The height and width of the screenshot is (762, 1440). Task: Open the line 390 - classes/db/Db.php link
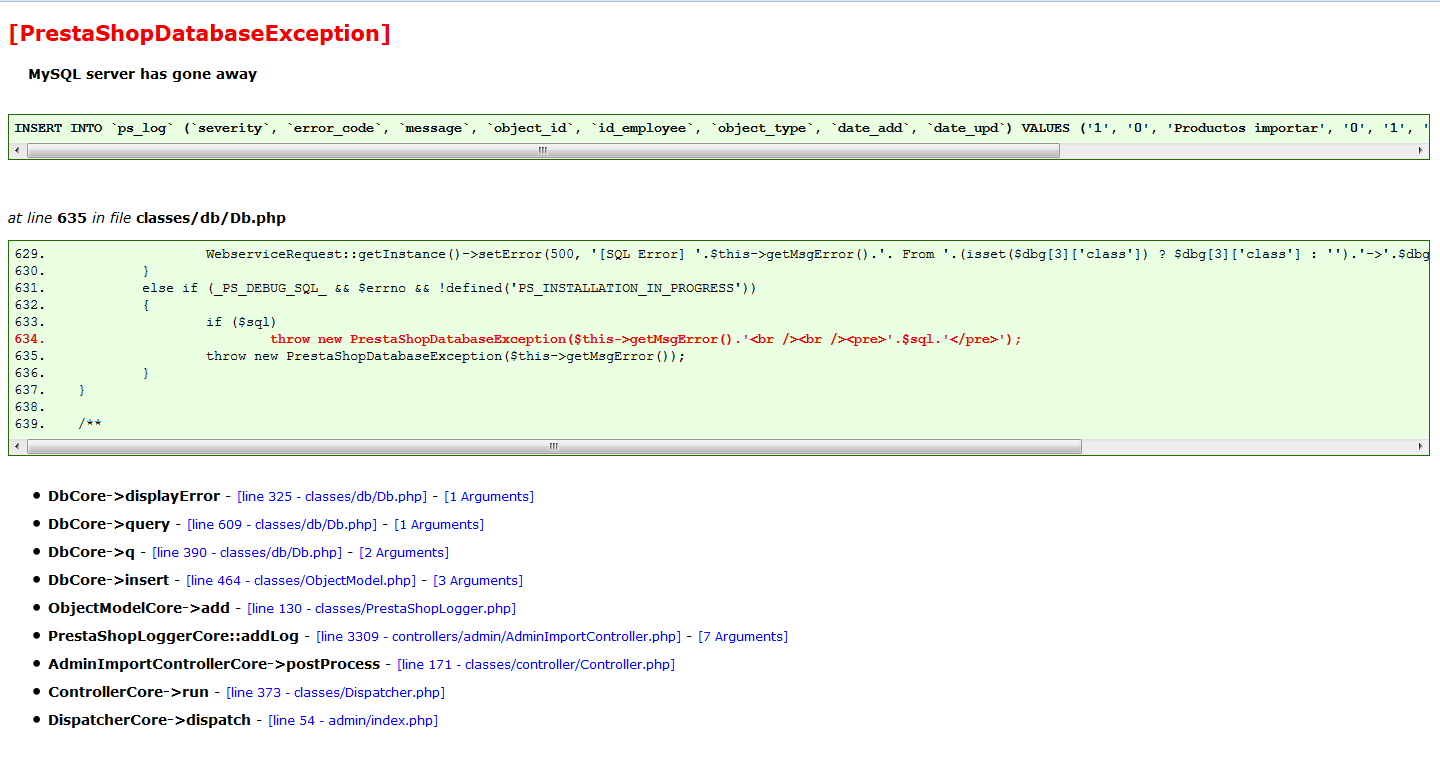[247, 553]
